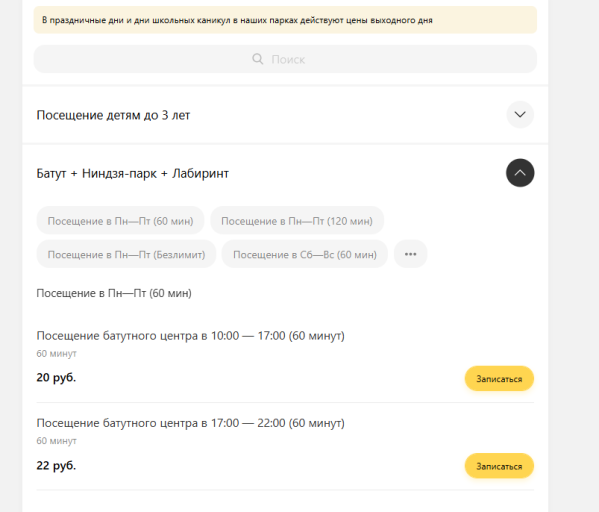Book the 22 руб. visit with Записаться
This screenshot has width=599, height=512.
tap(499, 466)
